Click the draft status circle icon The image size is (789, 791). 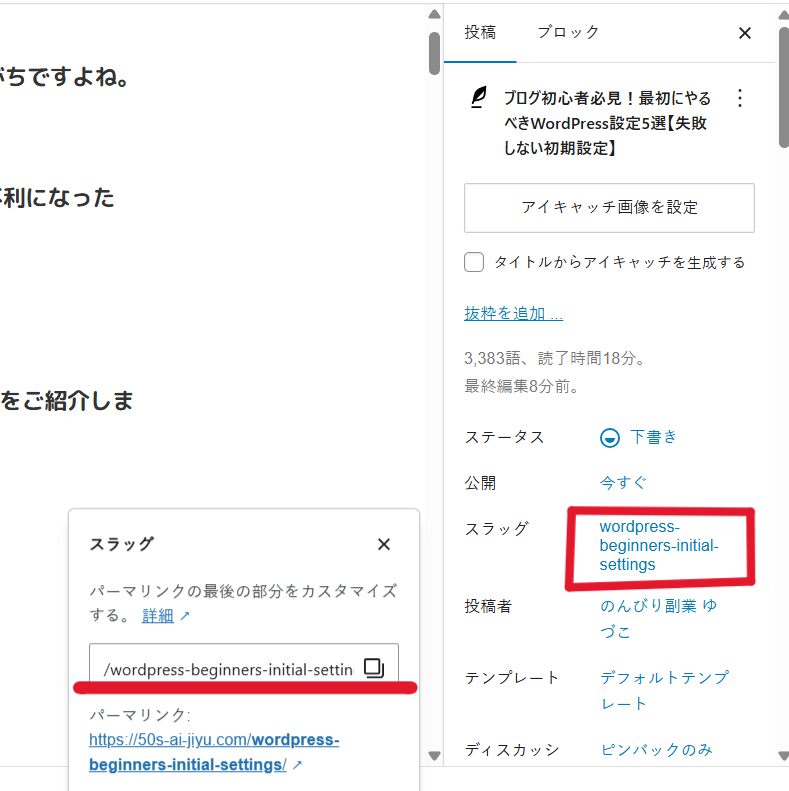click(x=609, y=438)
